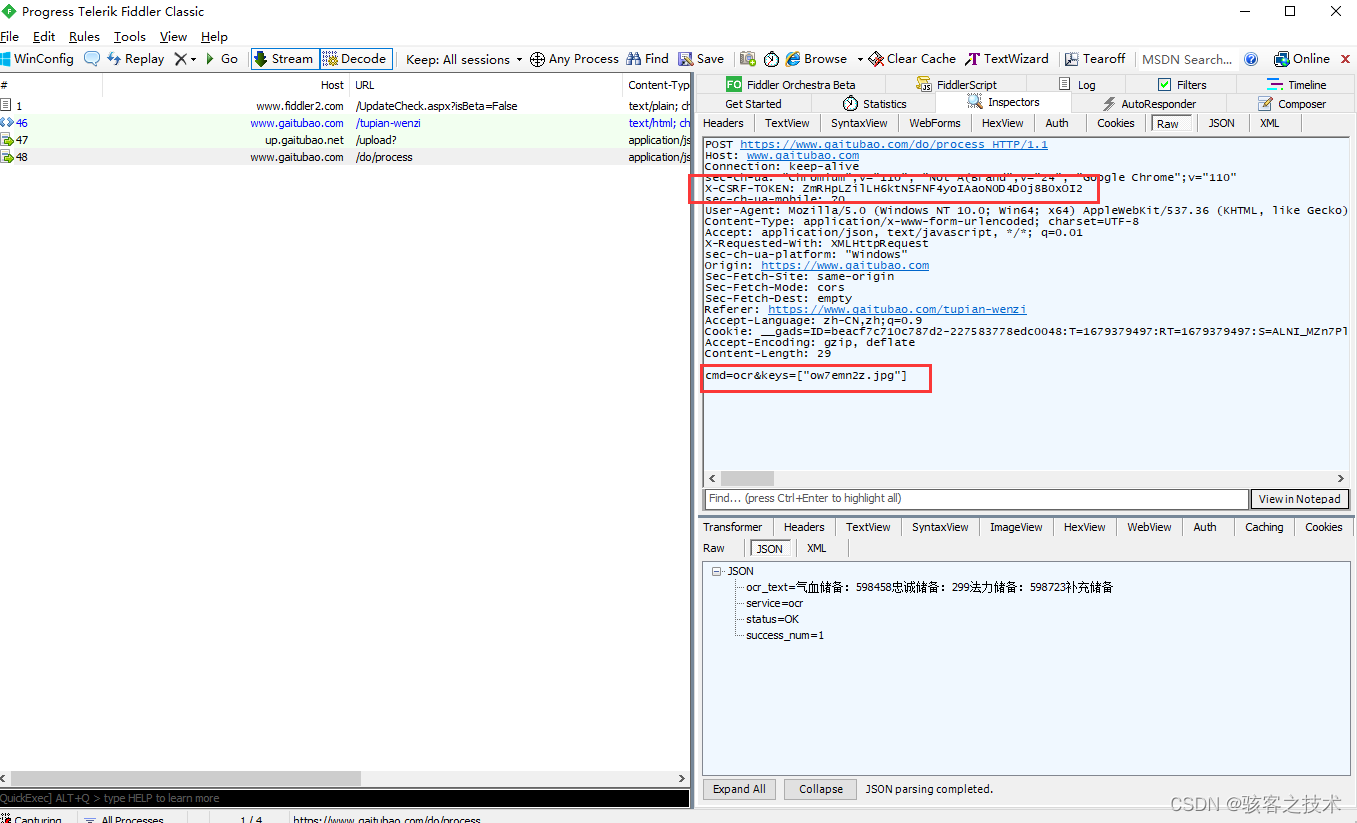Select the response ImageView tab
Image resolution: width=1357 pixels, height=823 pixels.
[x=1016, y=527]
